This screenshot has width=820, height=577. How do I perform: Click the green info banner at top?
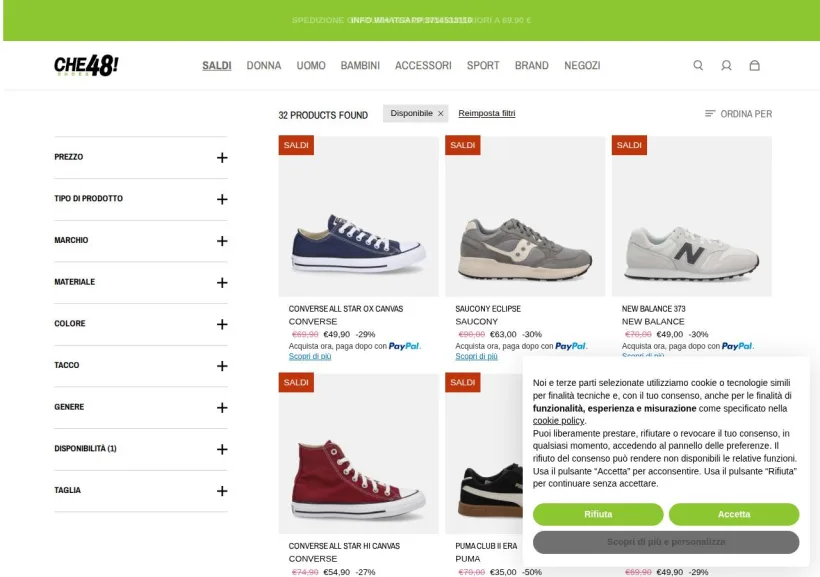click(411, 20)
